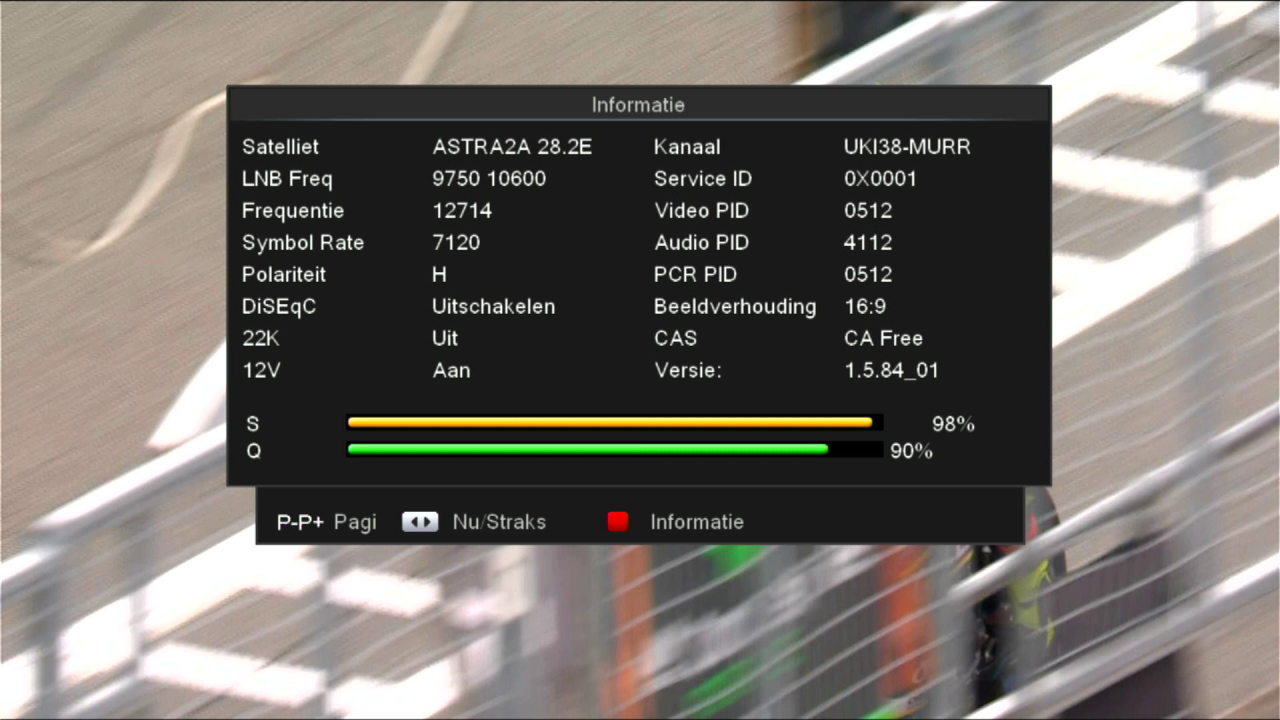Select the 12V value Aan
The image size is (1280, 720).
[x=451, y=371]
